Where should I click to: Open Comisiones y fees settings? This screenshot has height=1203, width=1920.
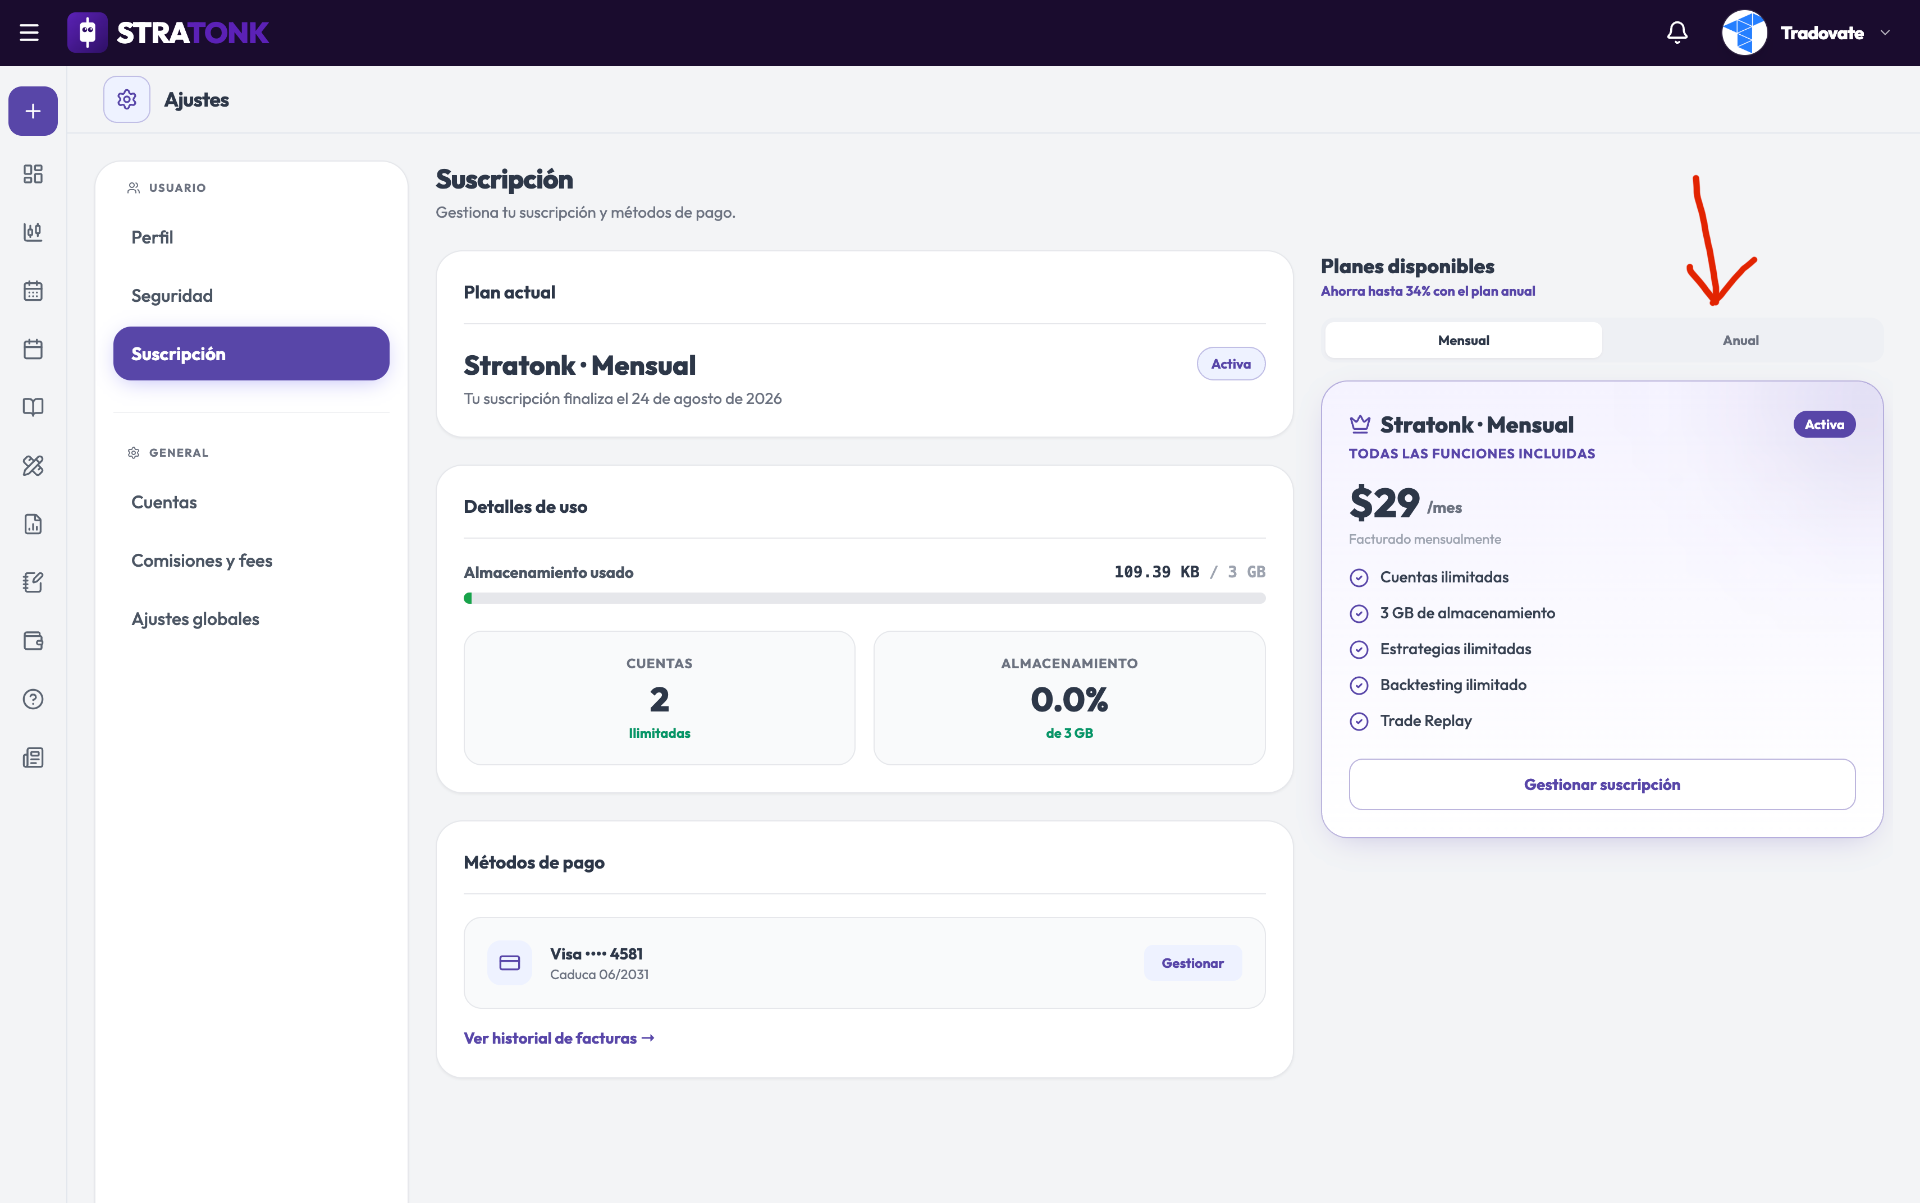(251, 561)
